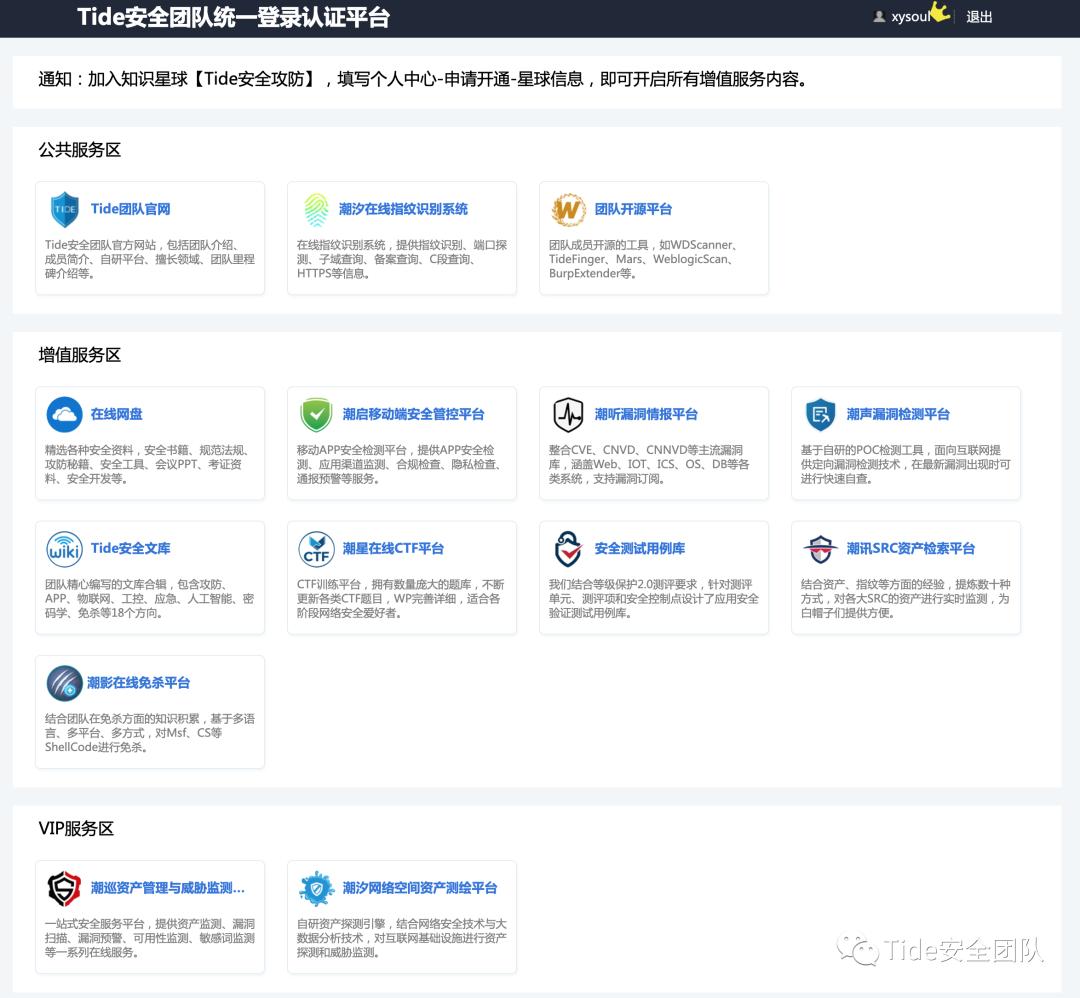Click the xysoul user avatar

point(877,16)
